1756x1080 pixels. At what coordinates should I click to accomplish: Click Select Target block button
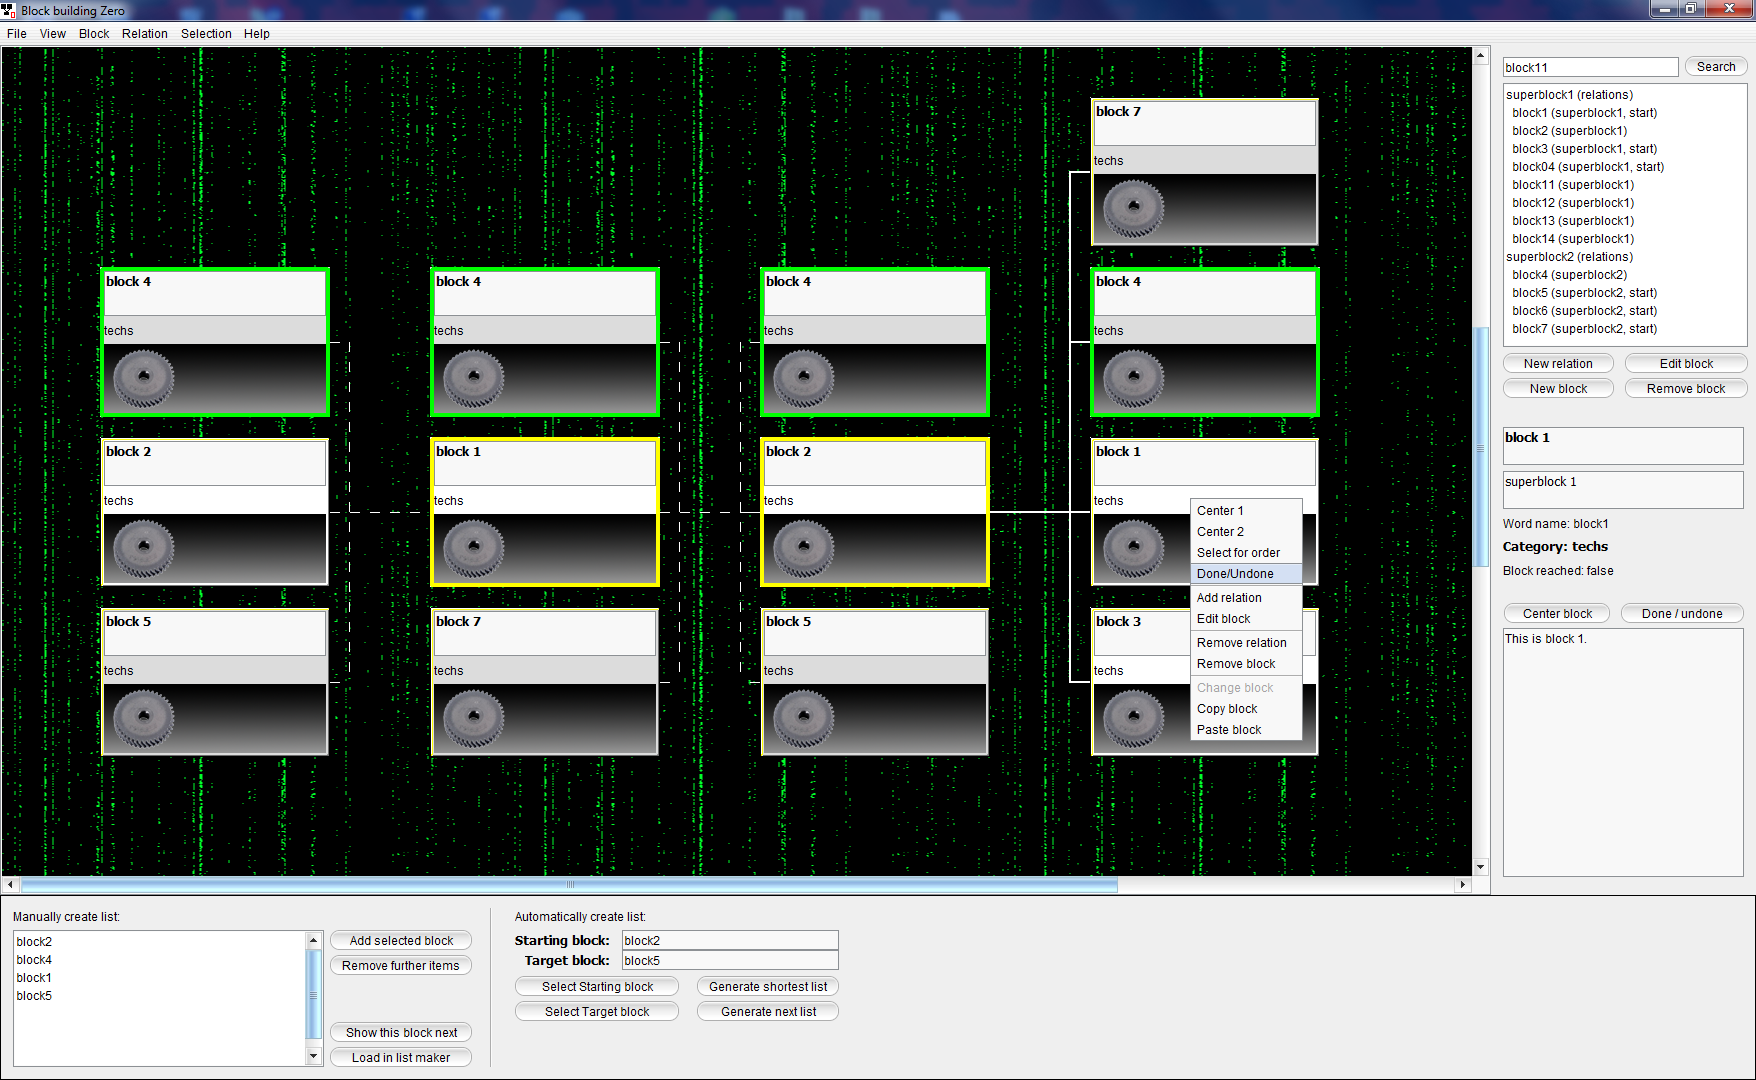(x=597, y=1012)
